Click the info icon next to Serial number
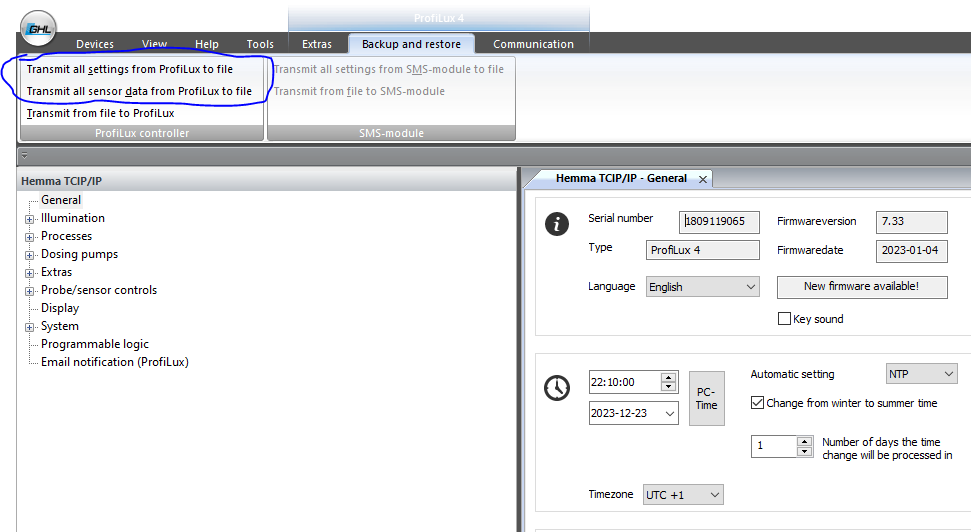This screenshot has width=971, height=532. pos(557,224)
